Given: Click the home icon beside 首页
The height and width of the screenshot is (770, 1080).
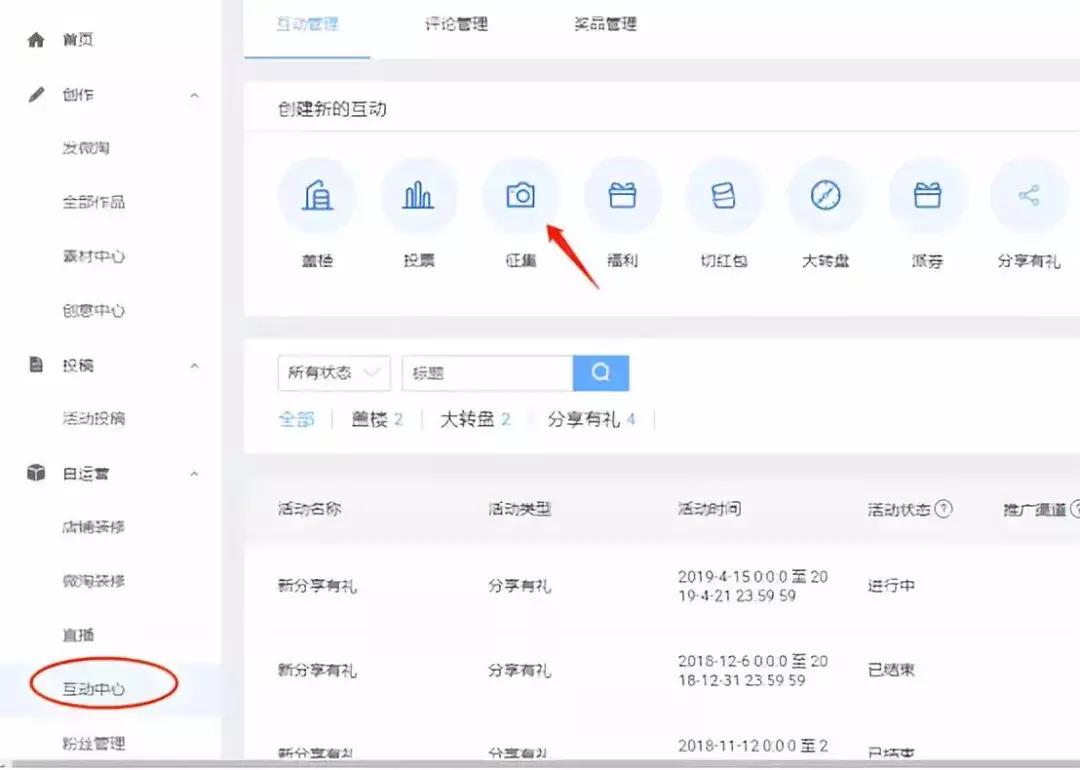Looking at the screenshot, I should (37, 39).
